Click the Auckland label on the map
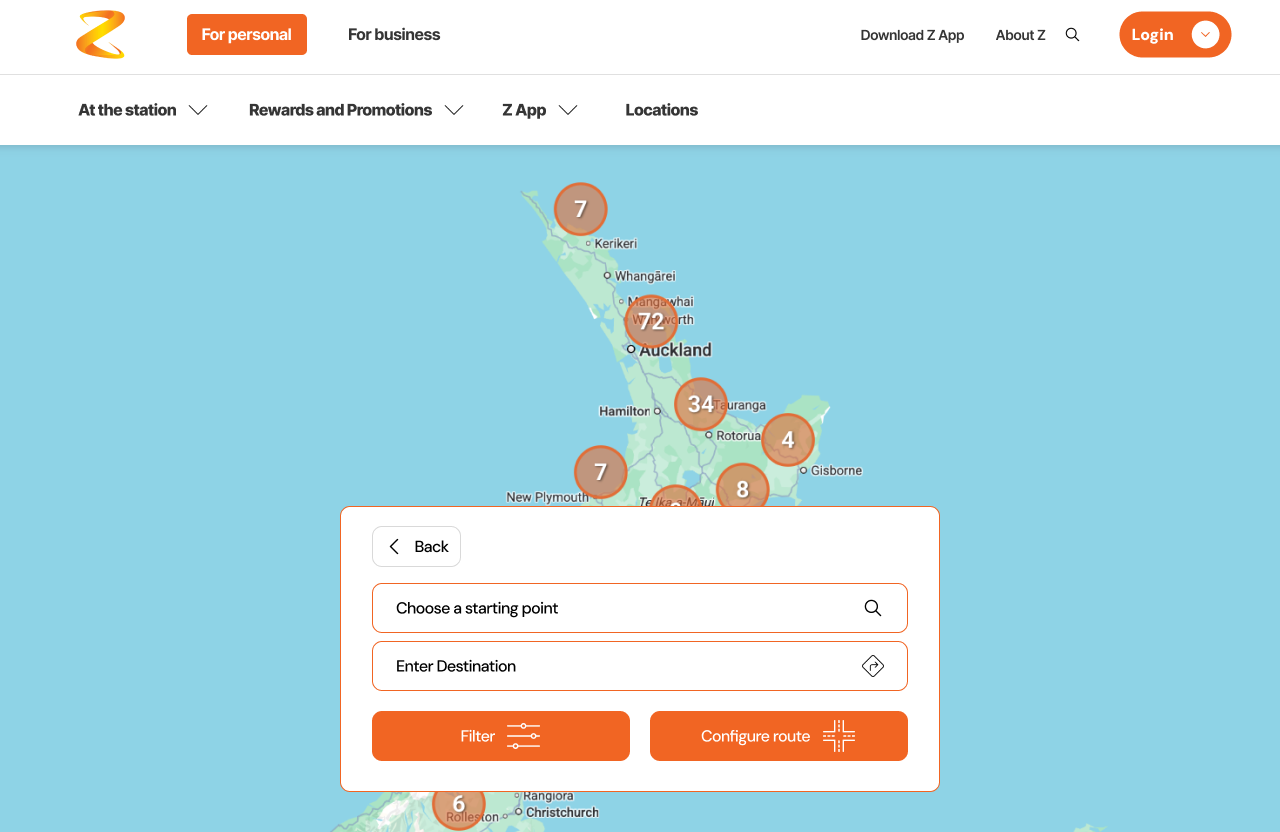 pyautogui.click(x=676, y=350)
